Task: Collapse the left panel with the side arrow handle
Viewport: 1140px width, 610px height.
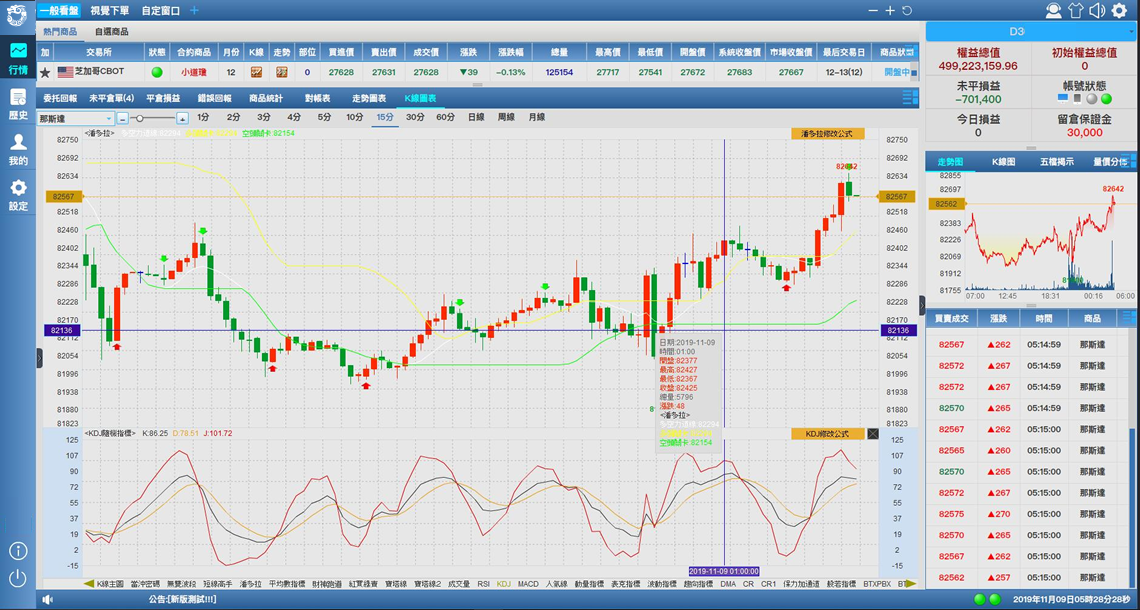Action: click(x=40, y=357)
